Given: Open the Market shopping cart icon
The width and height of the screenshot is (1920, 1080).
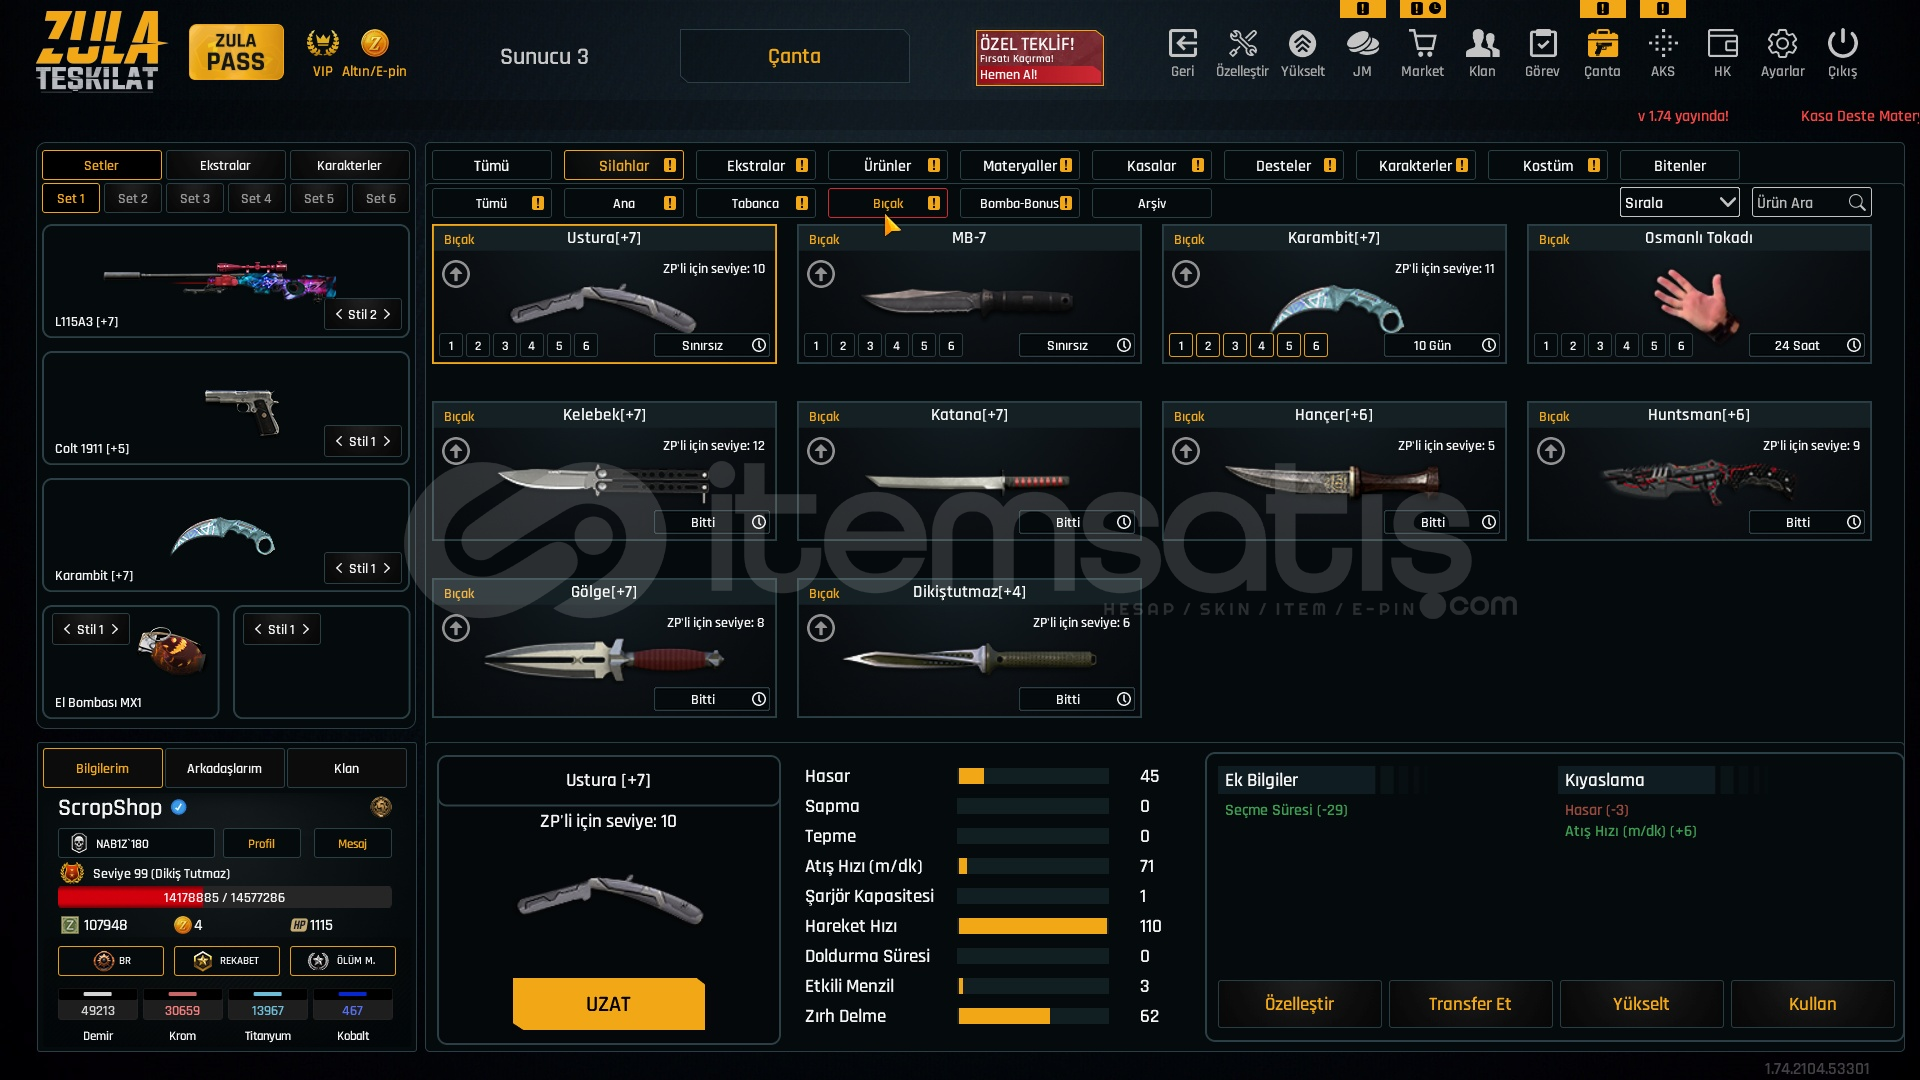Looking at the screenshot, I should click(1422, 45).
